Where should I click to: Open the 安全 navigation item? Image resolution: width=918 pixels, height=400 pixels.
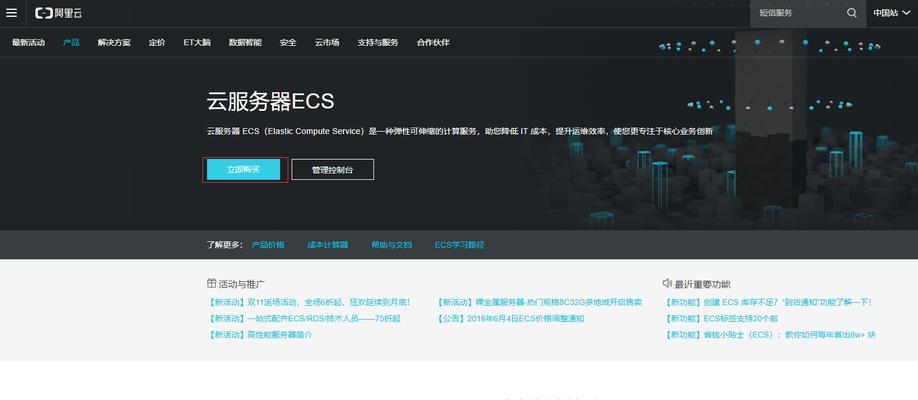coord(288,43)
